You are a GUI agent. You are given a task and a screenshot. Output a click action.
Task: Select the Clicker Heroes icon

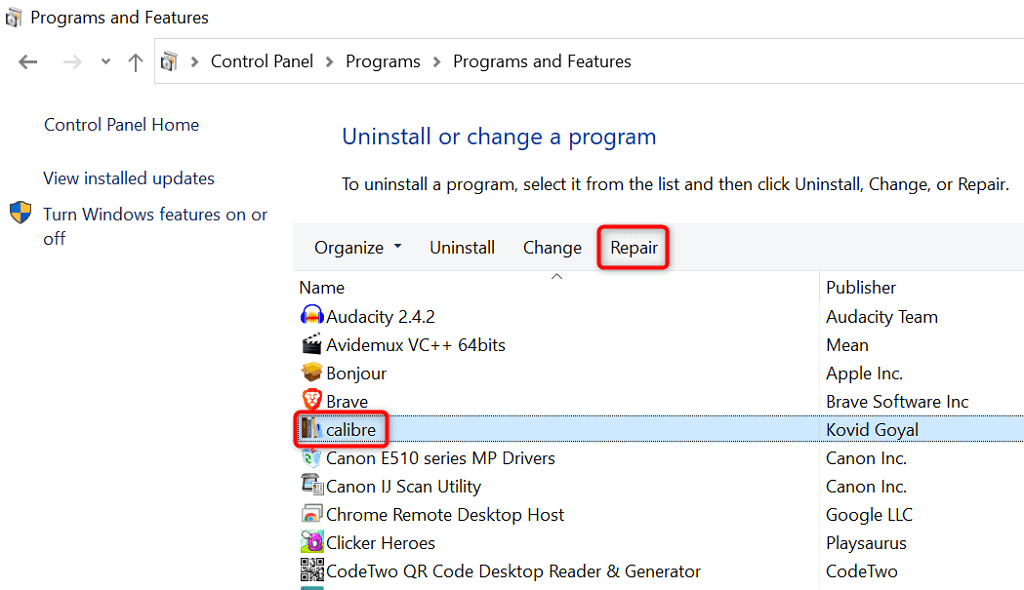pos(312,543)
